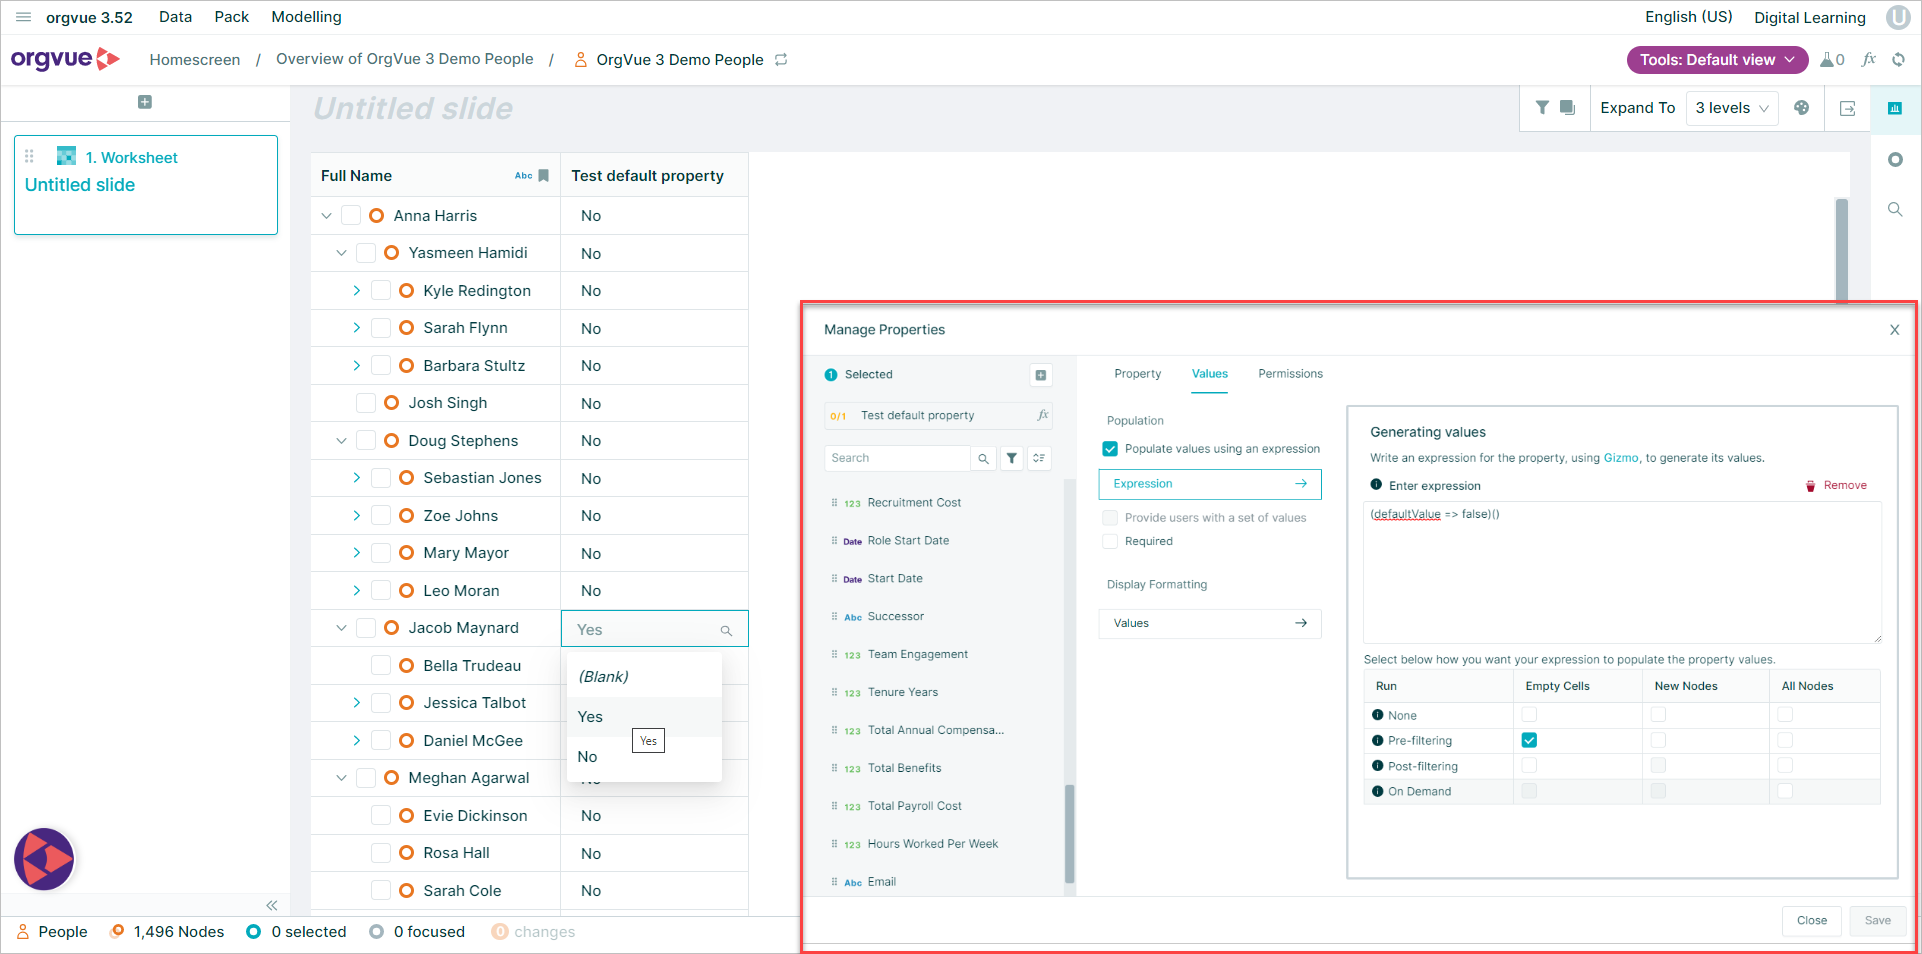The width and height of the screenshot is (1922, 954).
Task: Select the Untitled slide worksheet thumbnail
Action: coord(146,185)
